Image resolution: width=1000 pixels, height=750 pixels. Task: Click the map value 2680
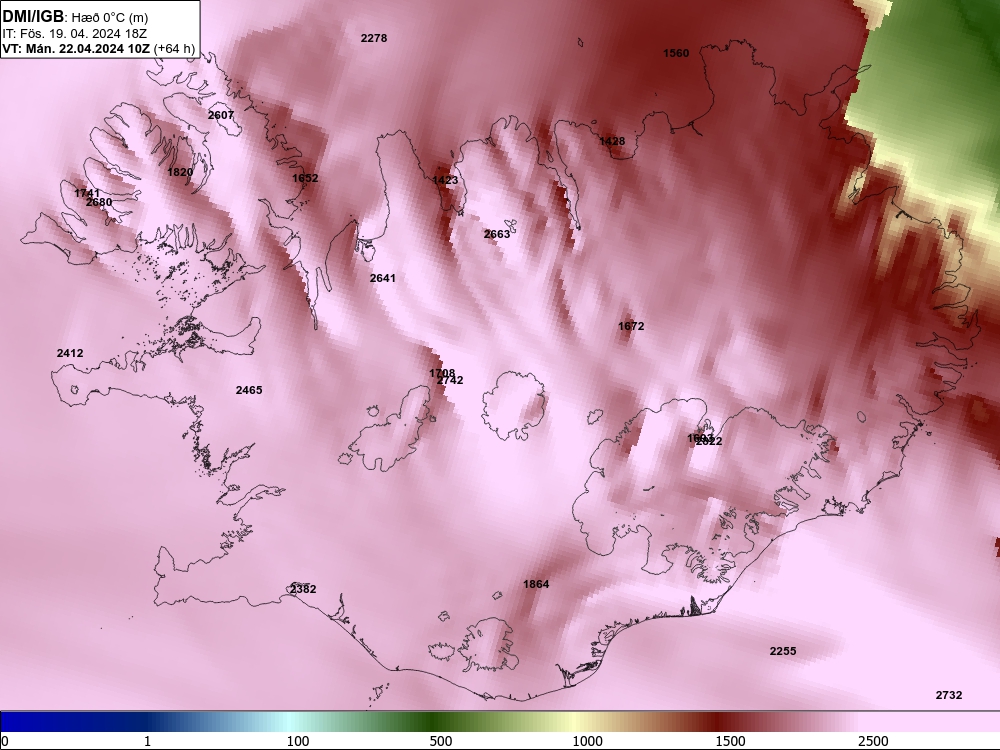[x=99, y=202]
